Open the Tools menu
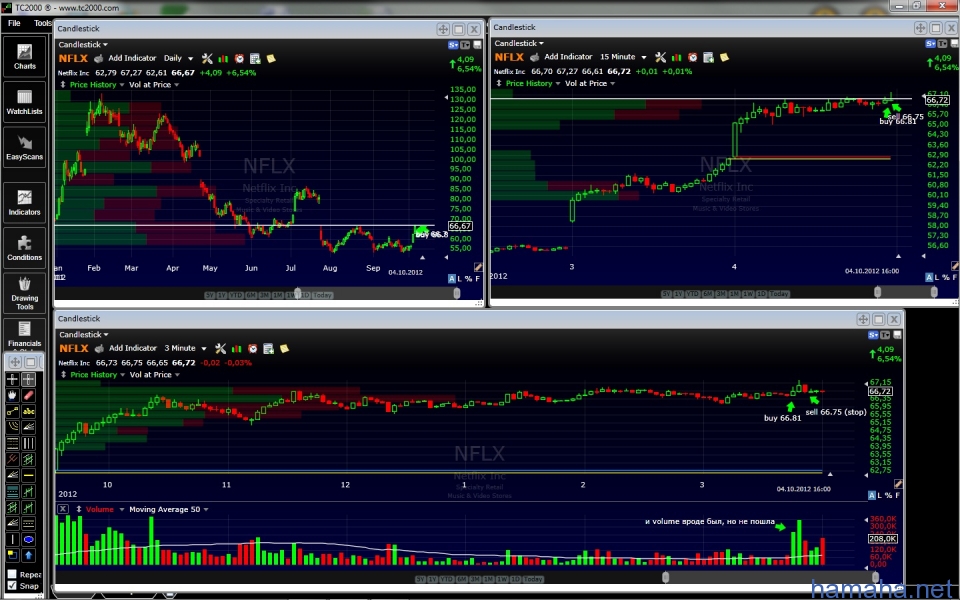960x600 pixels. [42, 23]
